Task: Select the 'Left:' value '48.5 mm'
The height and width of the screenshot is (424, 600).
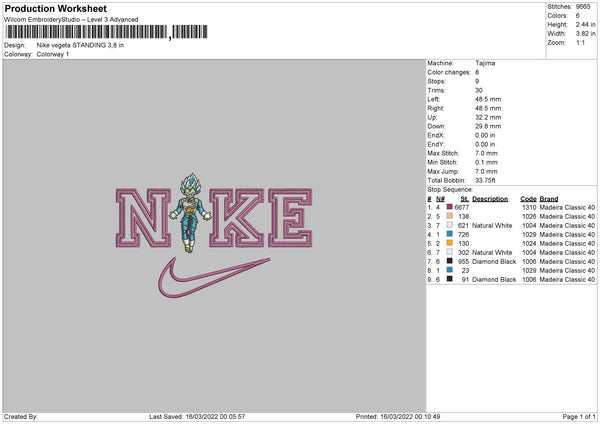Action: click(488, 99)
